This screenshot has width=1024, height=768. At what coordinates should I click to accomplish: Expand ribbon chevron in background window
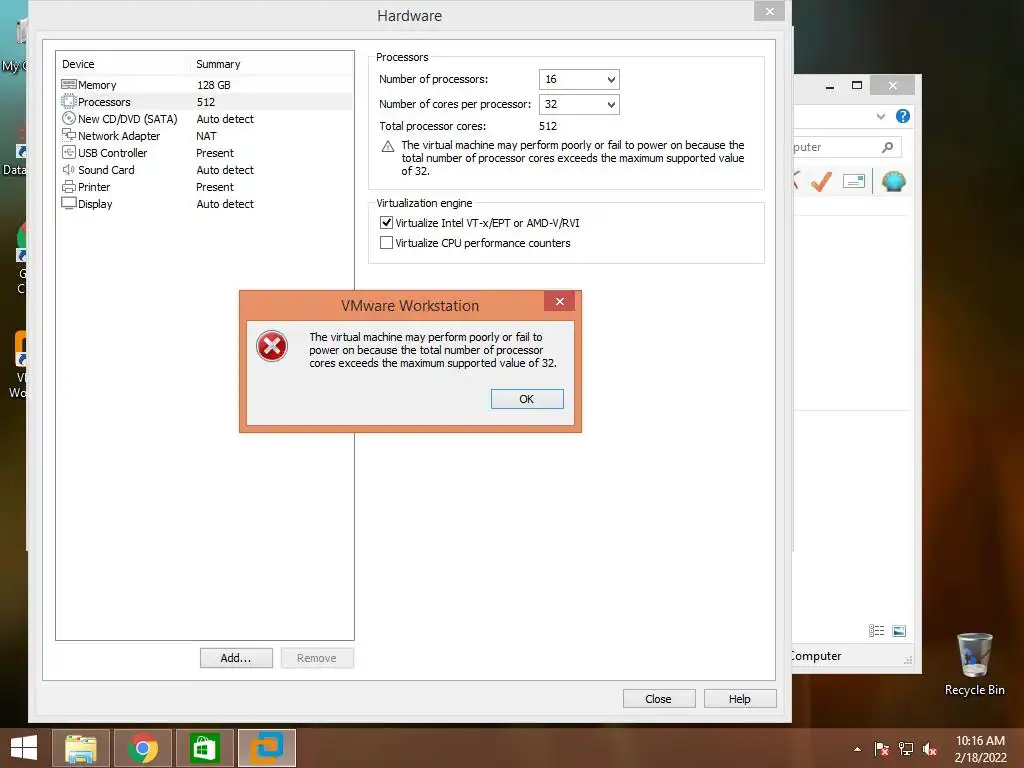(x=880, y=116)
